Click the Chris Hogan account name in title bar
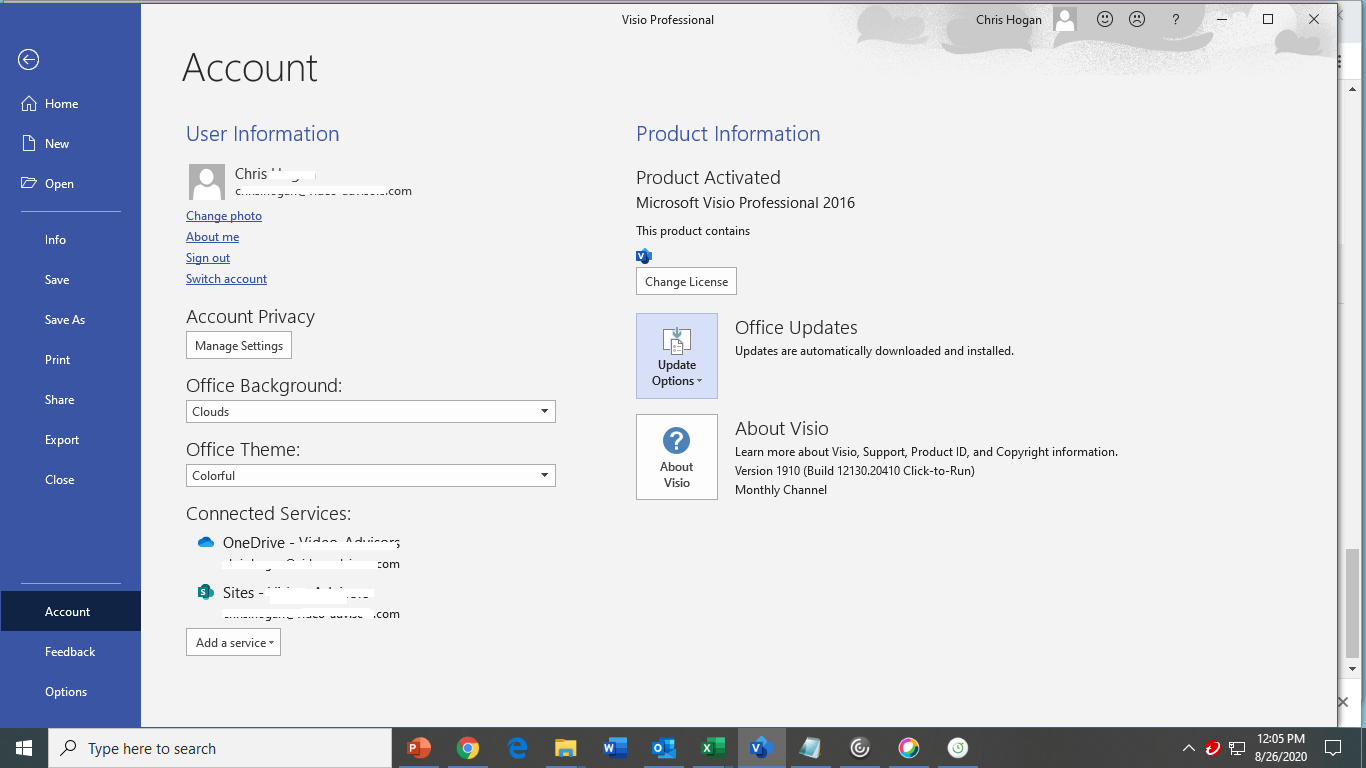 [1009, 20]
